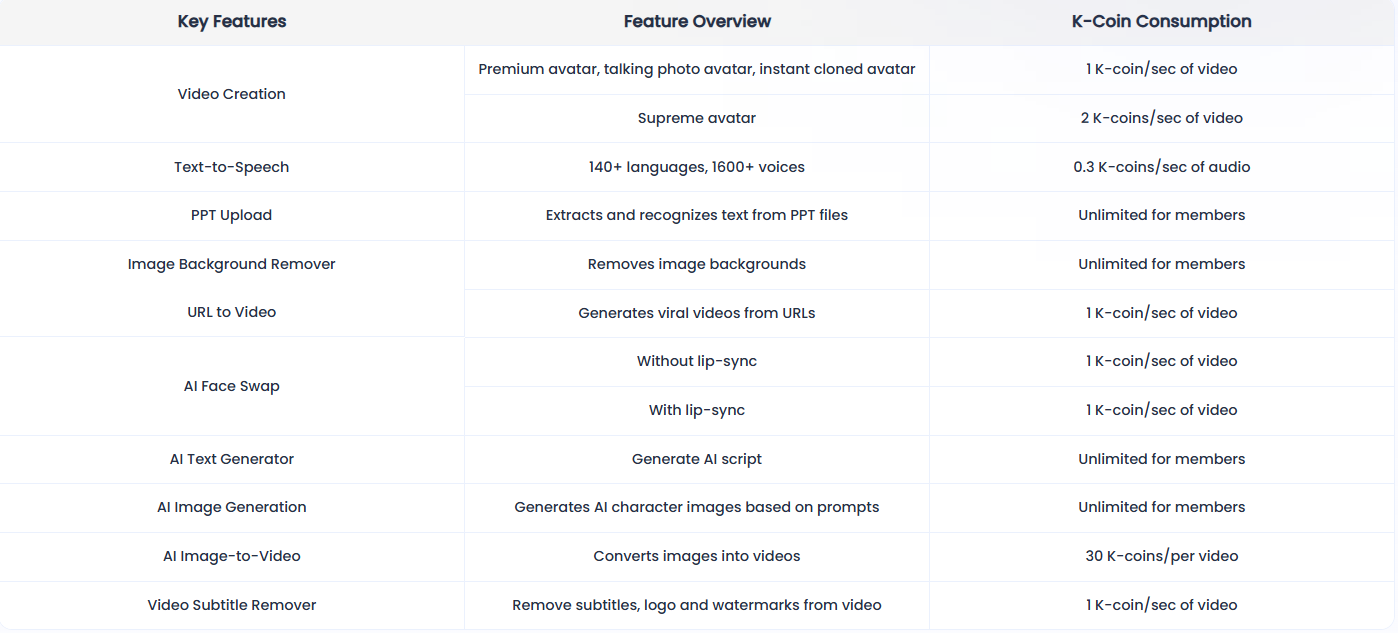Select the 140+ languages, 1600+ voices text
Screen dimensions: 1398x633
(x=697, y=167)
